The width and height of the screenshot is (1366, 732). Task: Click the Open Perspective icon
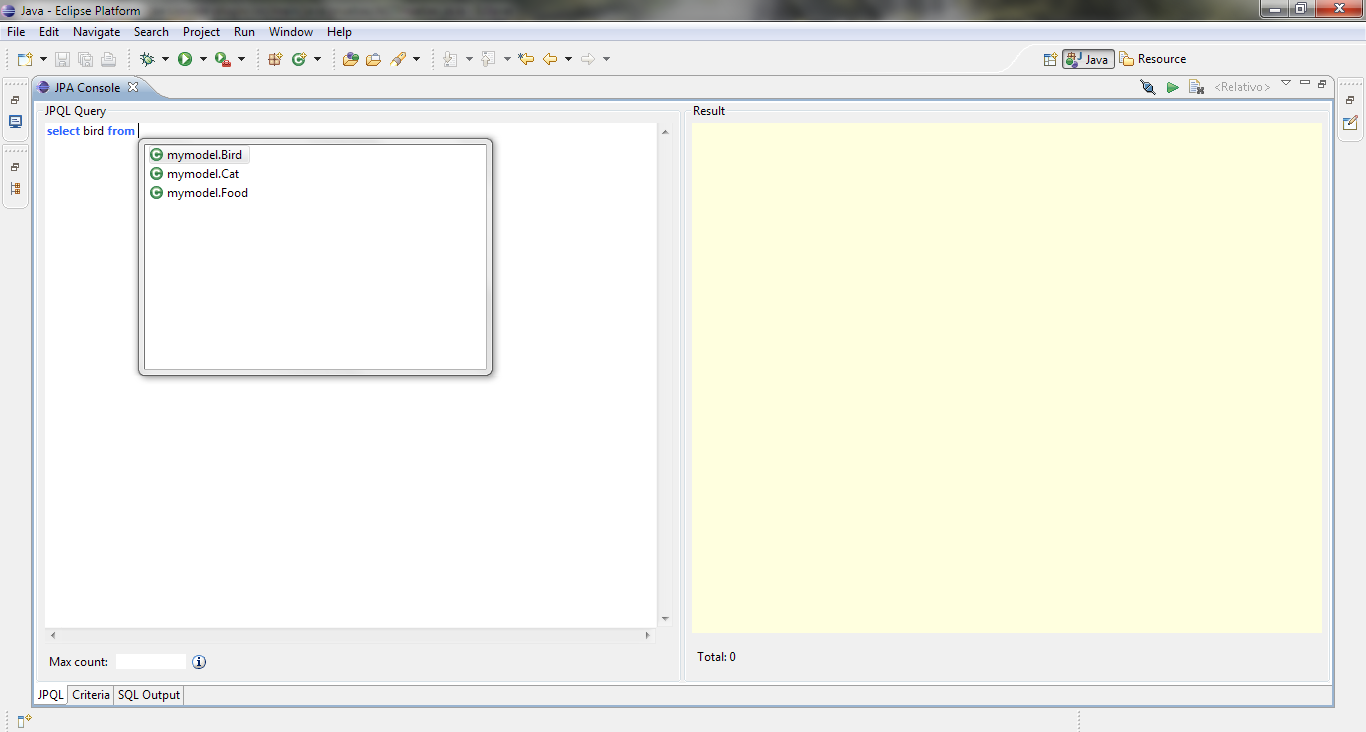coord(1050,59)
